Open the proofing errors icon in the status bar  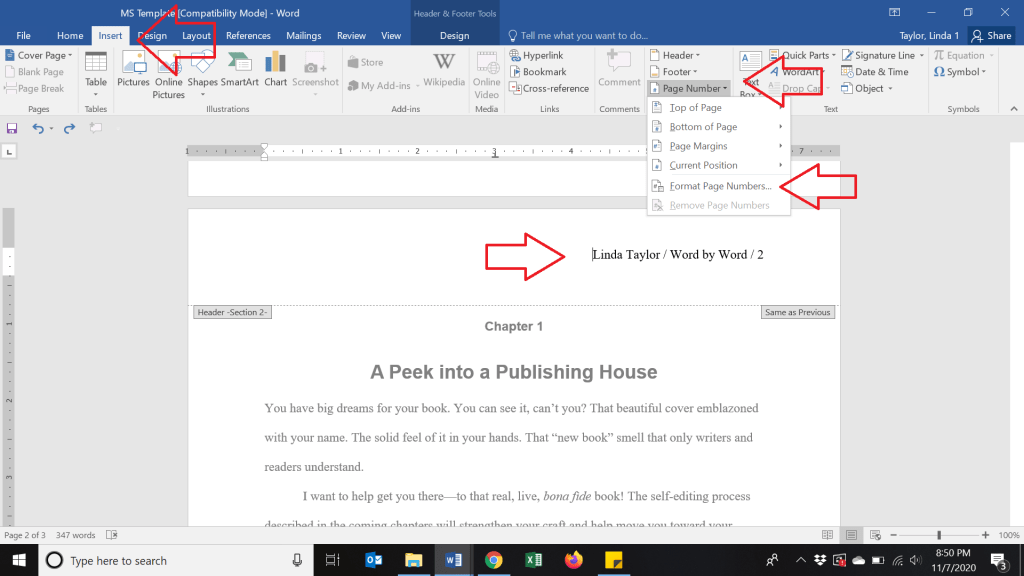click(112, 535)
